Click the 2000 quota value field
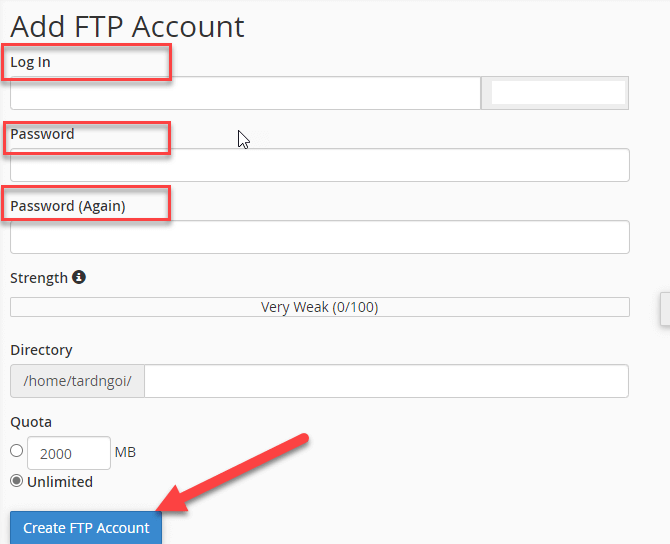This screenshot has height=544, width=670. (69, 453)
